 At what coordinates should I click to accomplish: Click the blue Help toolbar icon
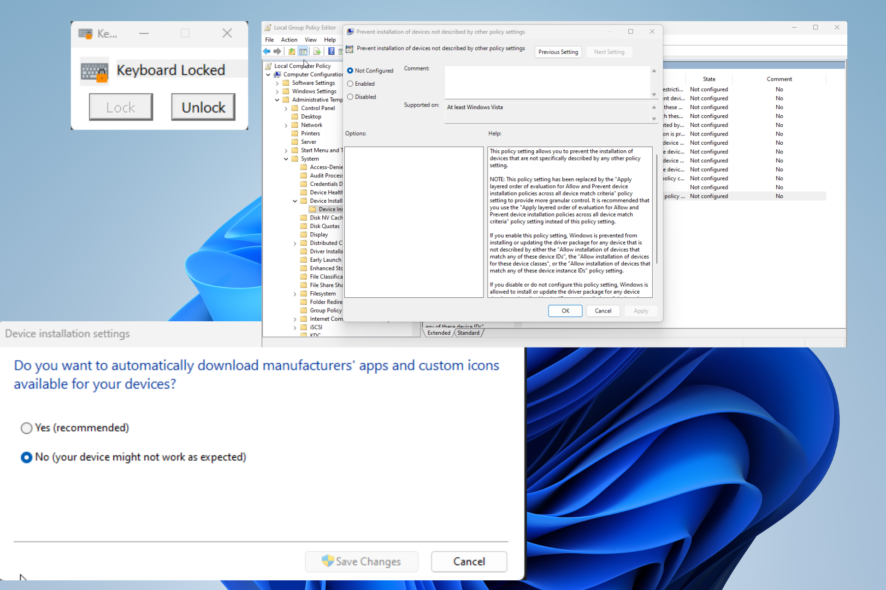[x=330, y=51]
